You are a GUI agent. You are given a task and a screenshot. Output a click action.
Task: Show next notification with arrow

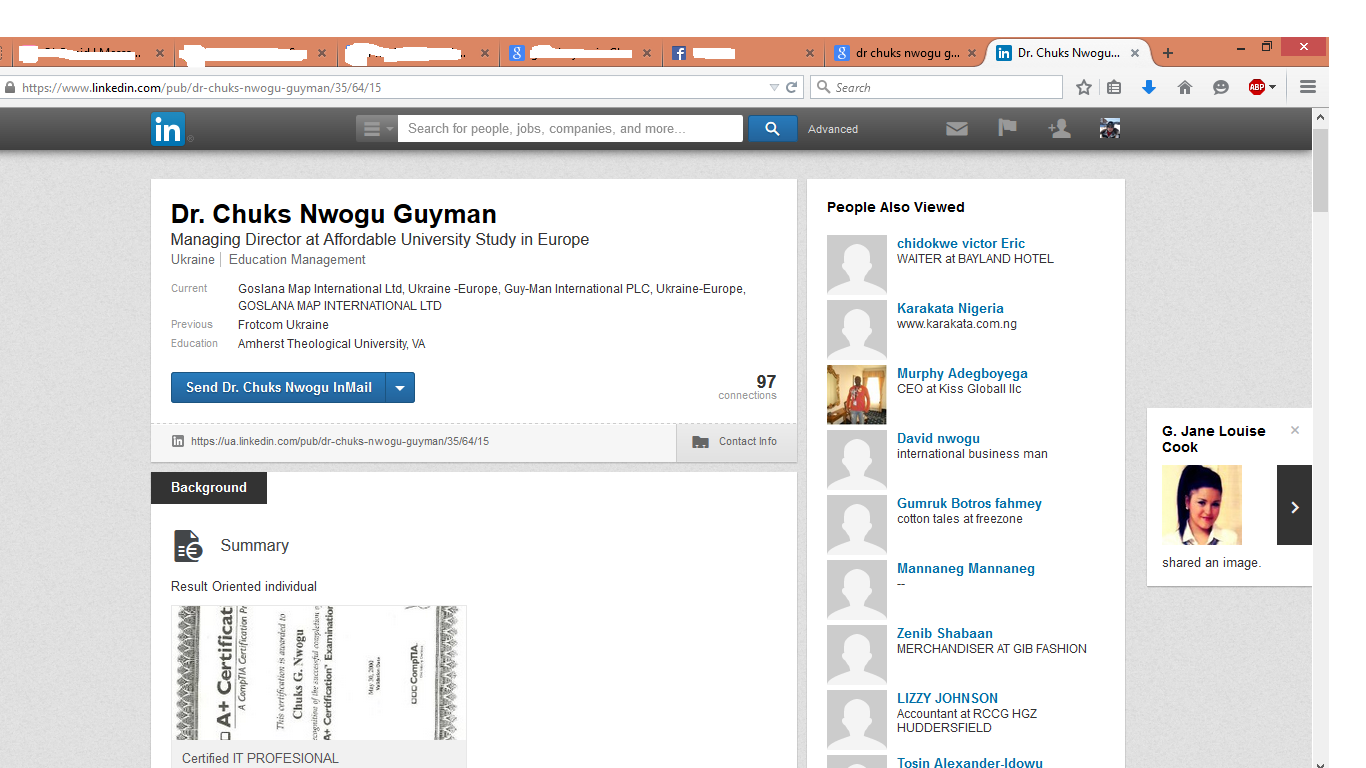pyautogui.click(x=1294, y=506)
